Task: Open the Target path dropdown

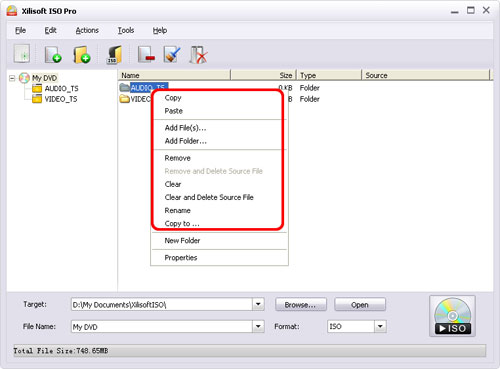Action: 258,304
